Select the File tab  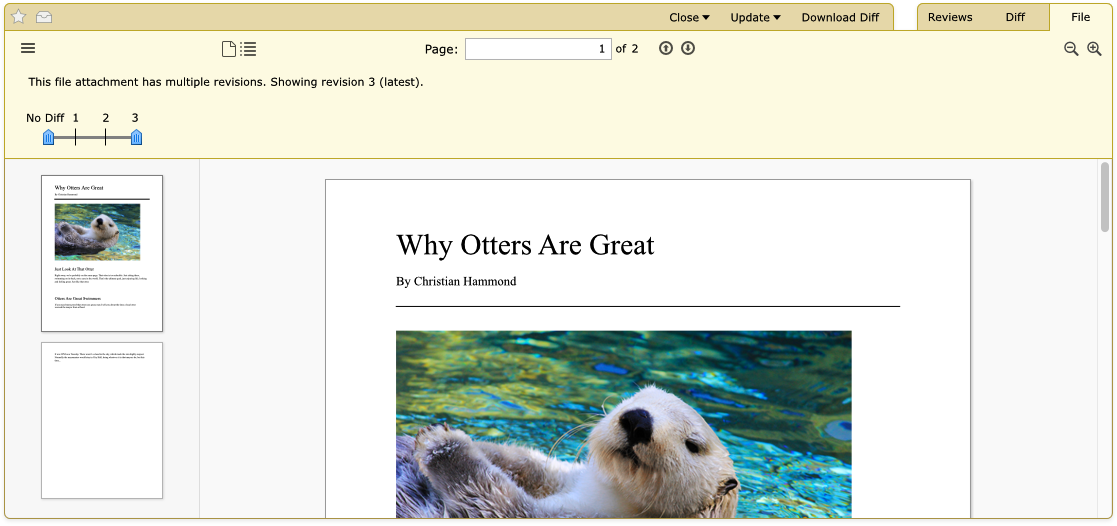(x=1080, y=17)
